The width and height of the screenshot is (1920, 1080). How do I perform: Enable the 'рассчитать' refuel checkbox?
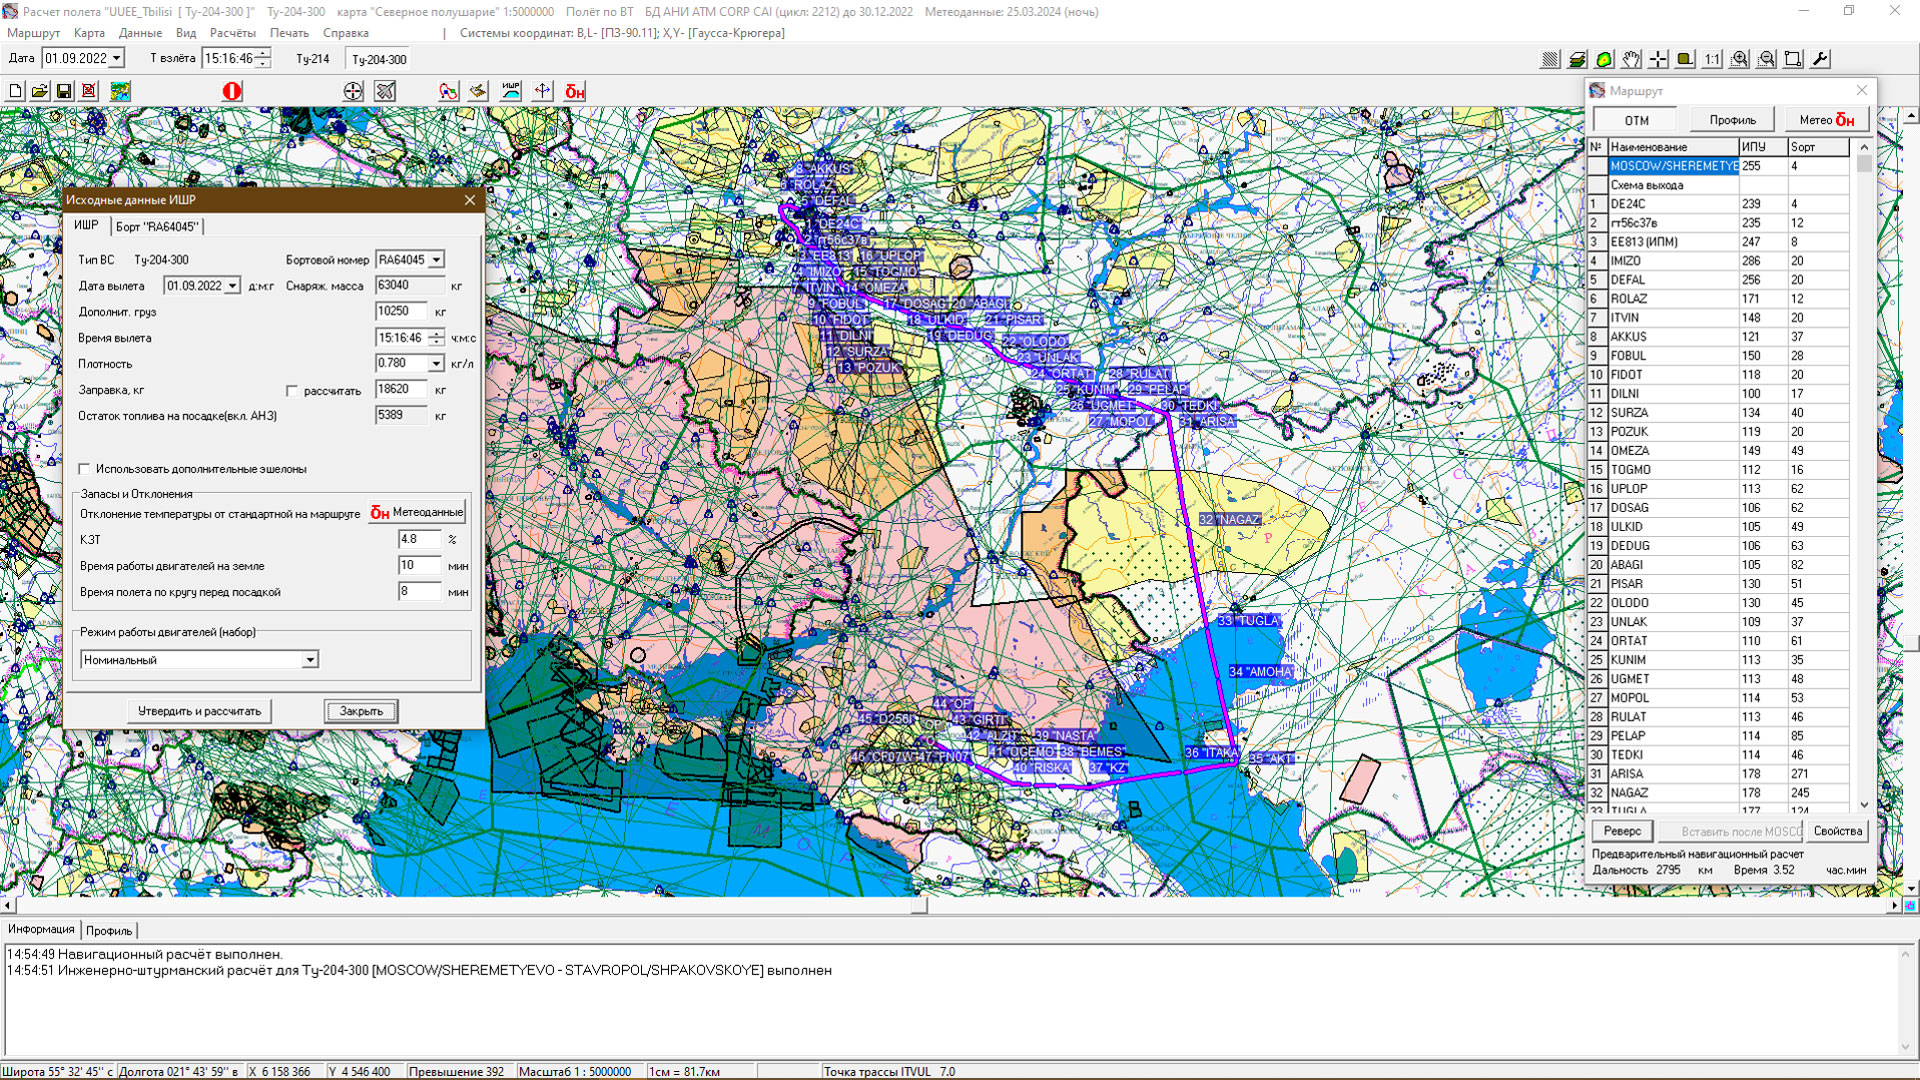click(x=292, y=391)
